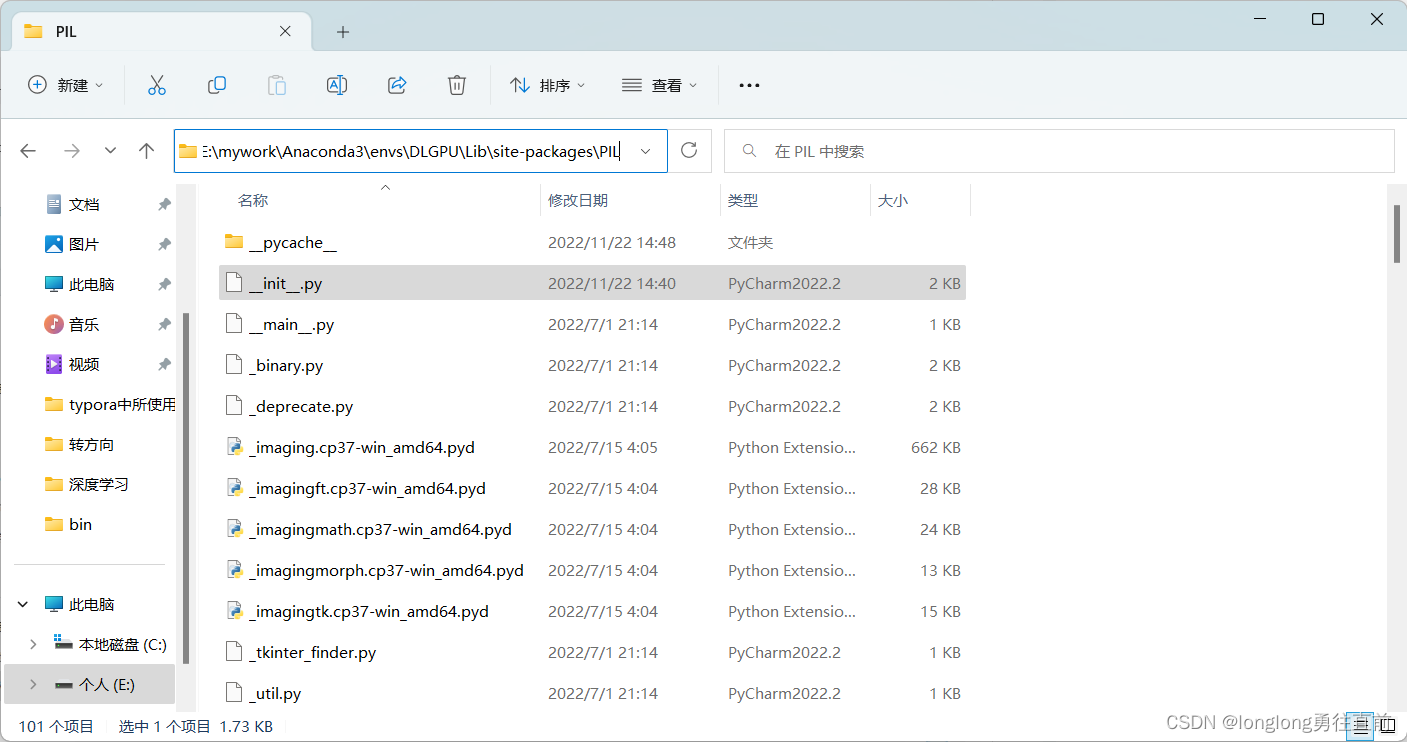The image size is (1407, 742).
Task: Expand the address bar history dropdown
Action: click(646, 151)
